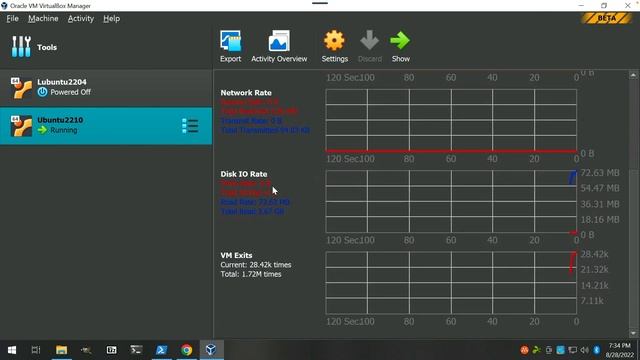Select the Ubuntu2210 running machine
This screenshot has width=640, height=360.
click(106, 126)
